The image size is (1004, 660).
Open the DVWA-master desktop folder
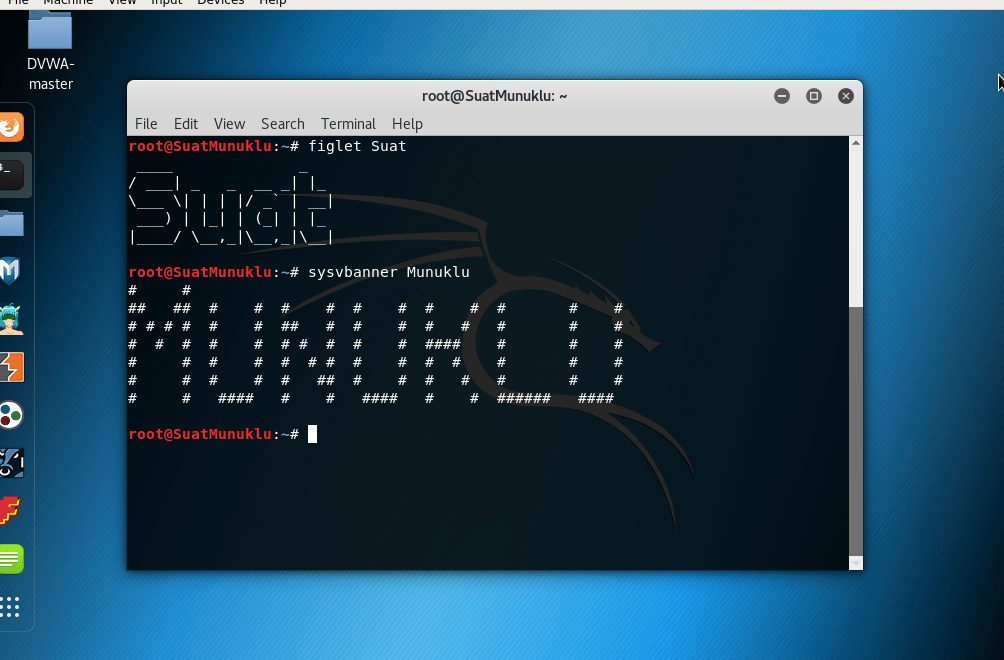[50, 51]
